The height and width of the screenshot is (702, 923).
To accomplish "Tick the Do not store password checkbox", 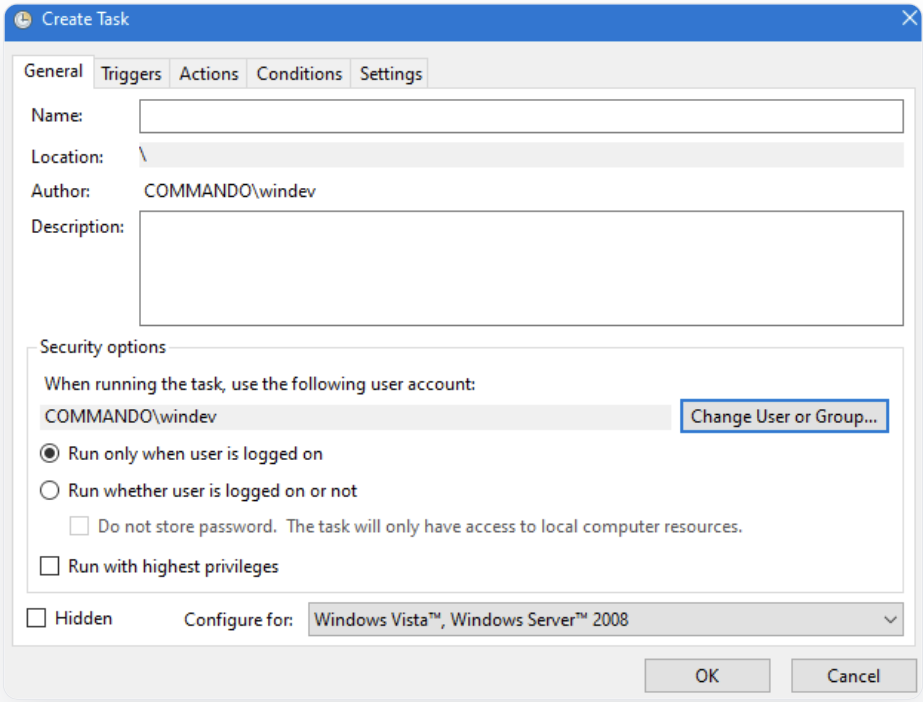I will point(80,526).
